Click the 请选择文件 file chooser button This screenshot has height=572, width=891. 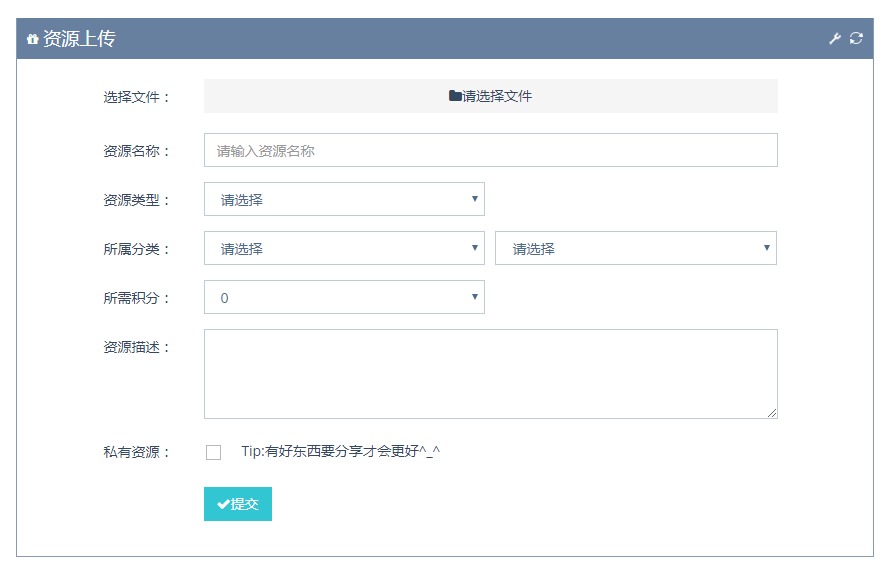pyautogui.click(x=491, y=96)
